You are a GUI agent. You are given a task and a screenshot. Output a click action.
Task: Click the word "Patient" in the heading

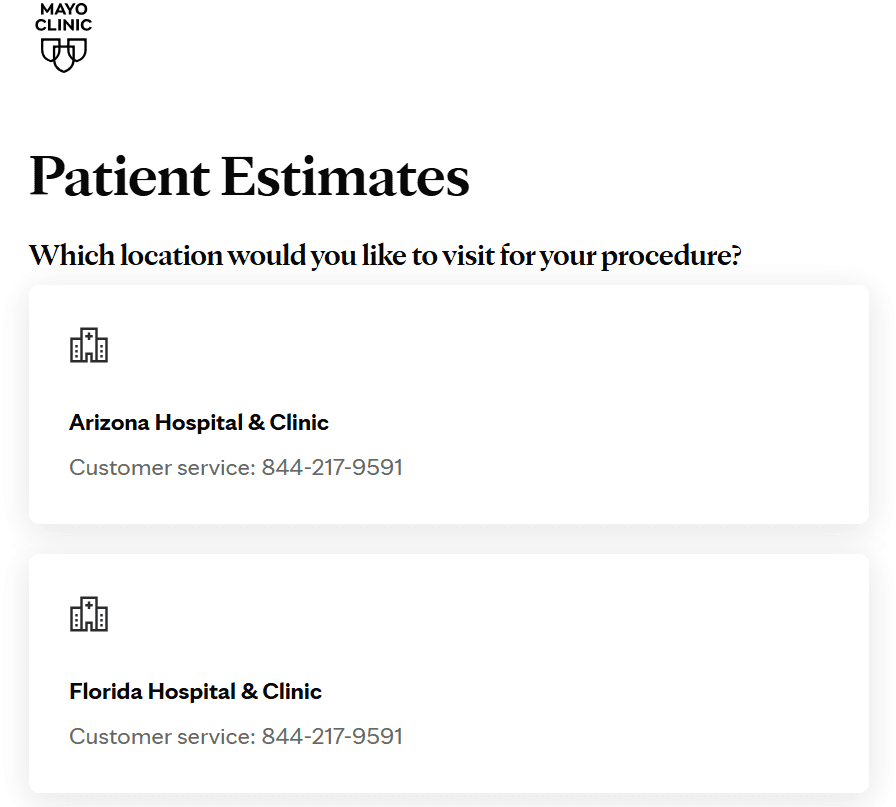[119, 177]
